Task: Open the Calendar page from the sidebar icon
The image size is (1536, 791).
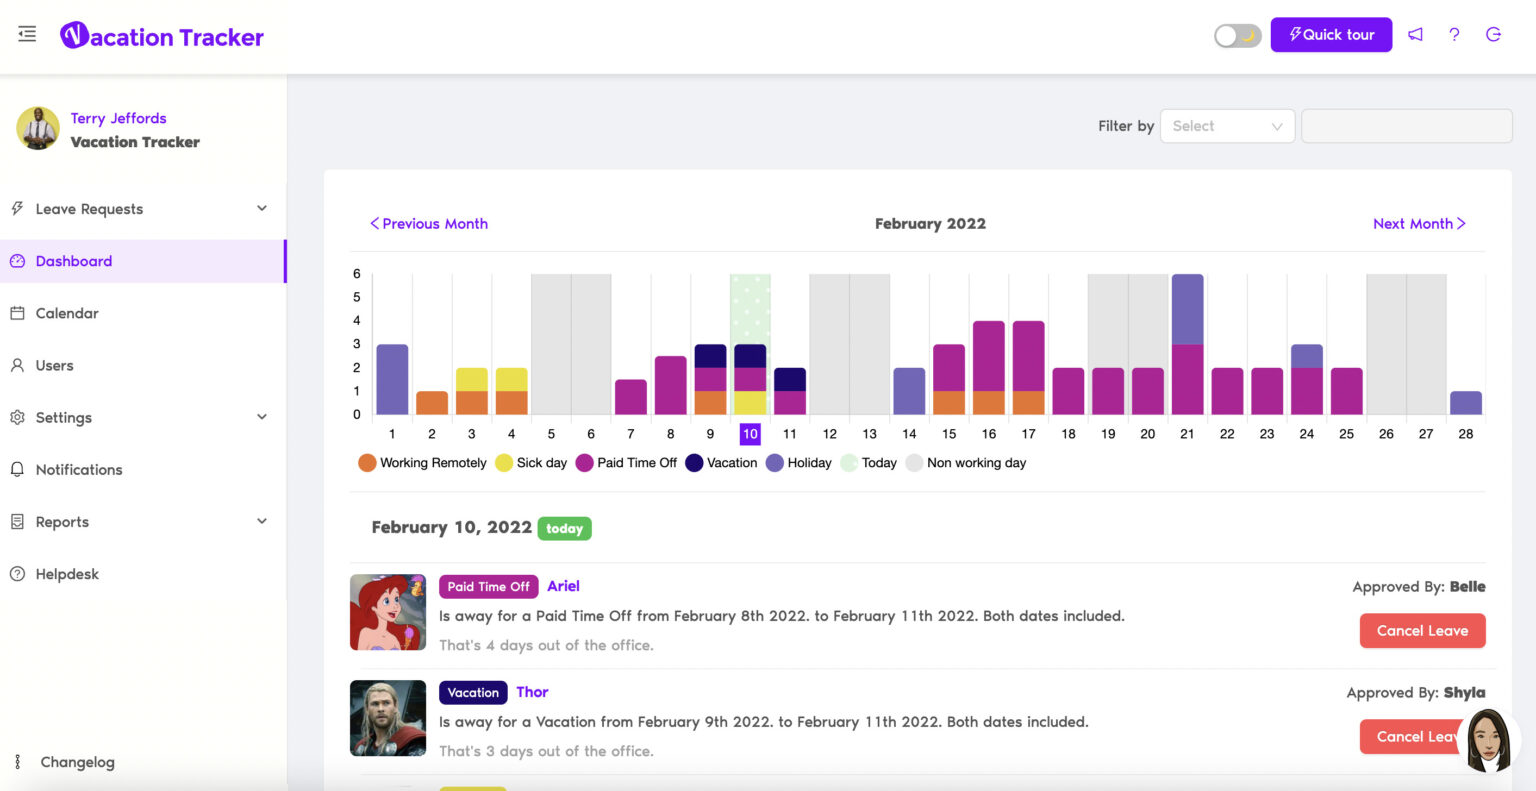Action: click(x=17, y=313)
